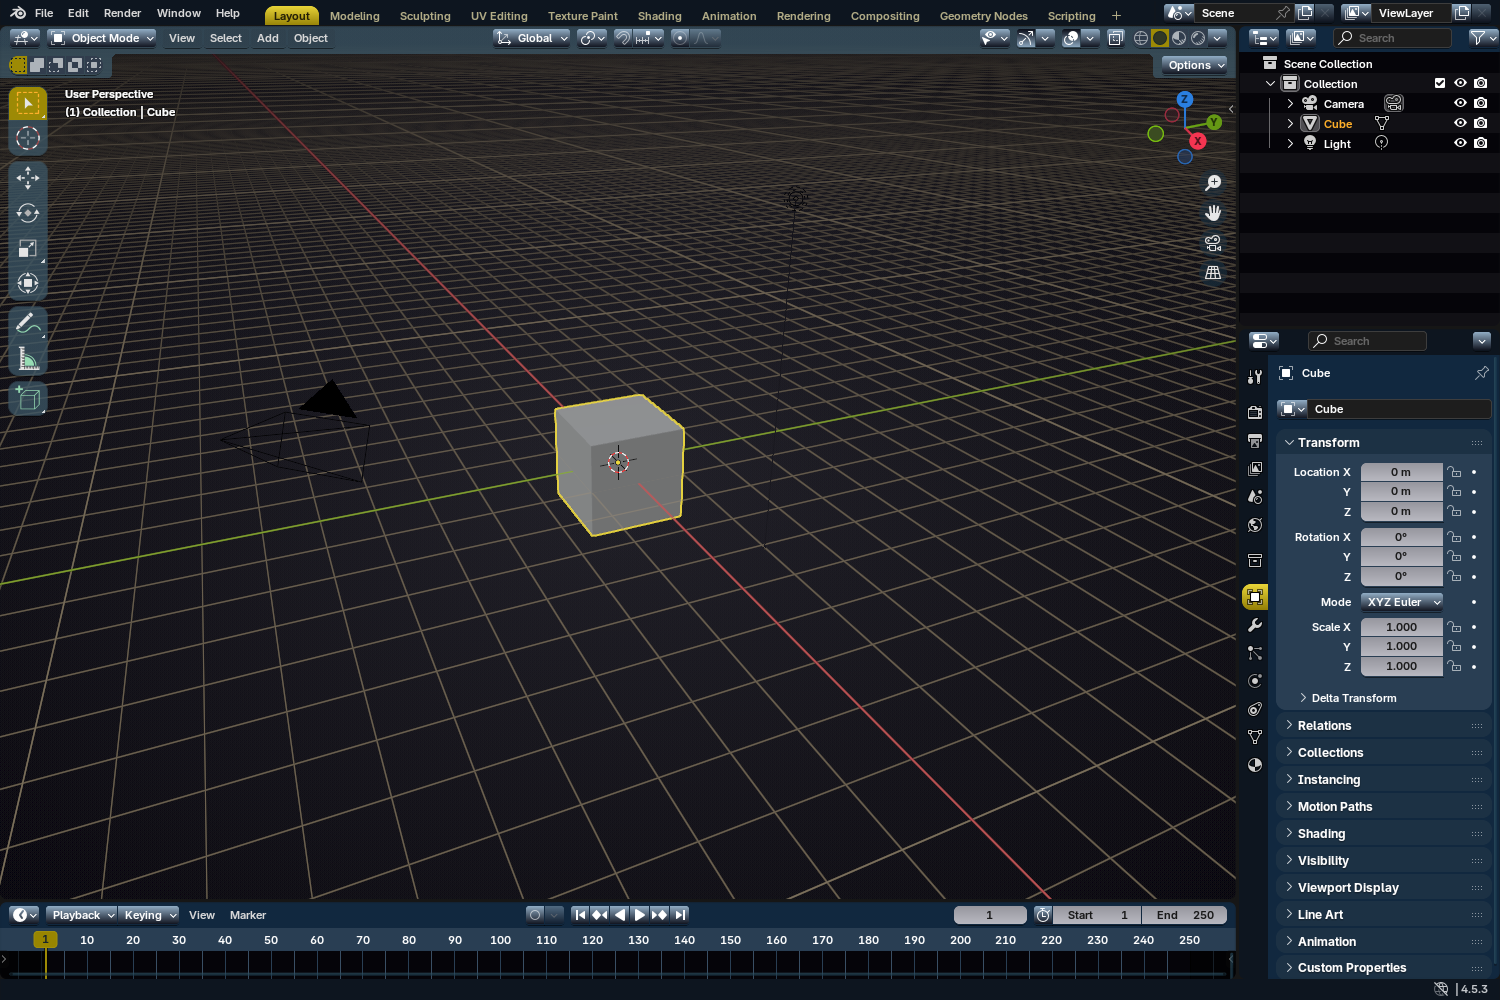The image size is (1500, 1000).
Task: Open the Output properties tab
Action: tap(1255, 440)
